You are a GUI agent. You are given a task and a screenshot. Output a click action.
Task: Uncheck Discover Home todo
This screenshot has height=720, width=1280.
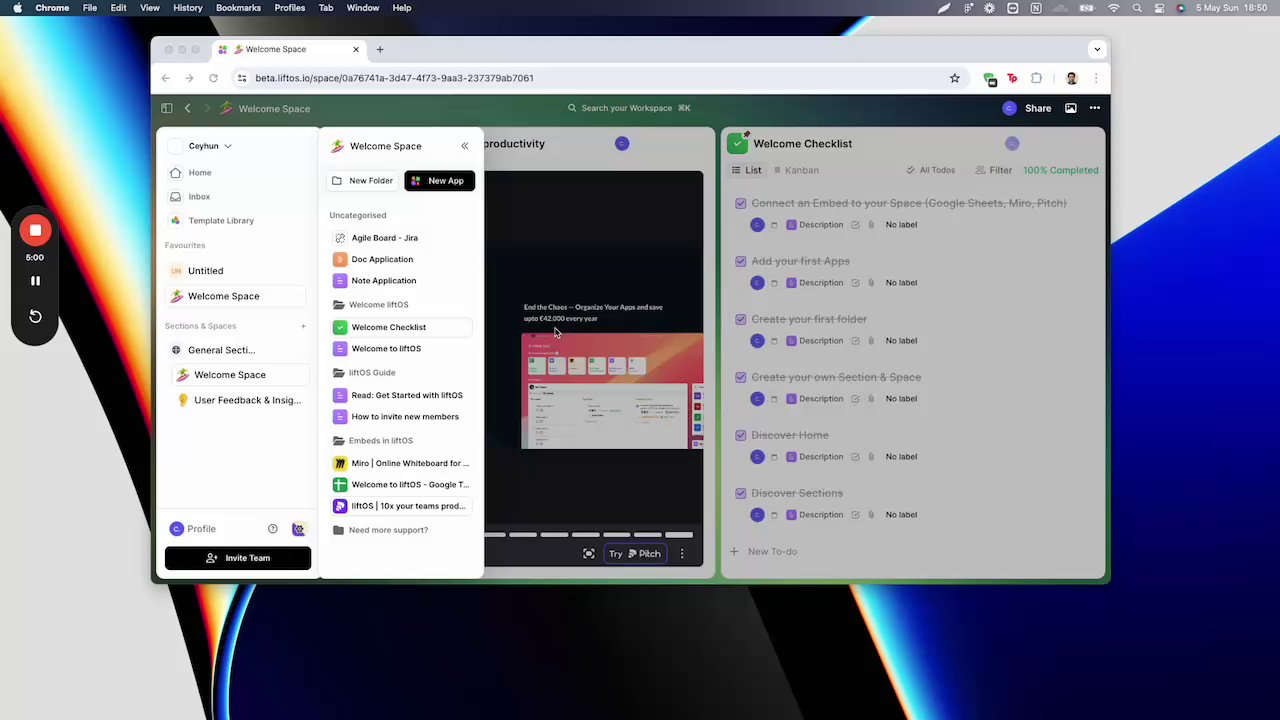pos(741,435)
